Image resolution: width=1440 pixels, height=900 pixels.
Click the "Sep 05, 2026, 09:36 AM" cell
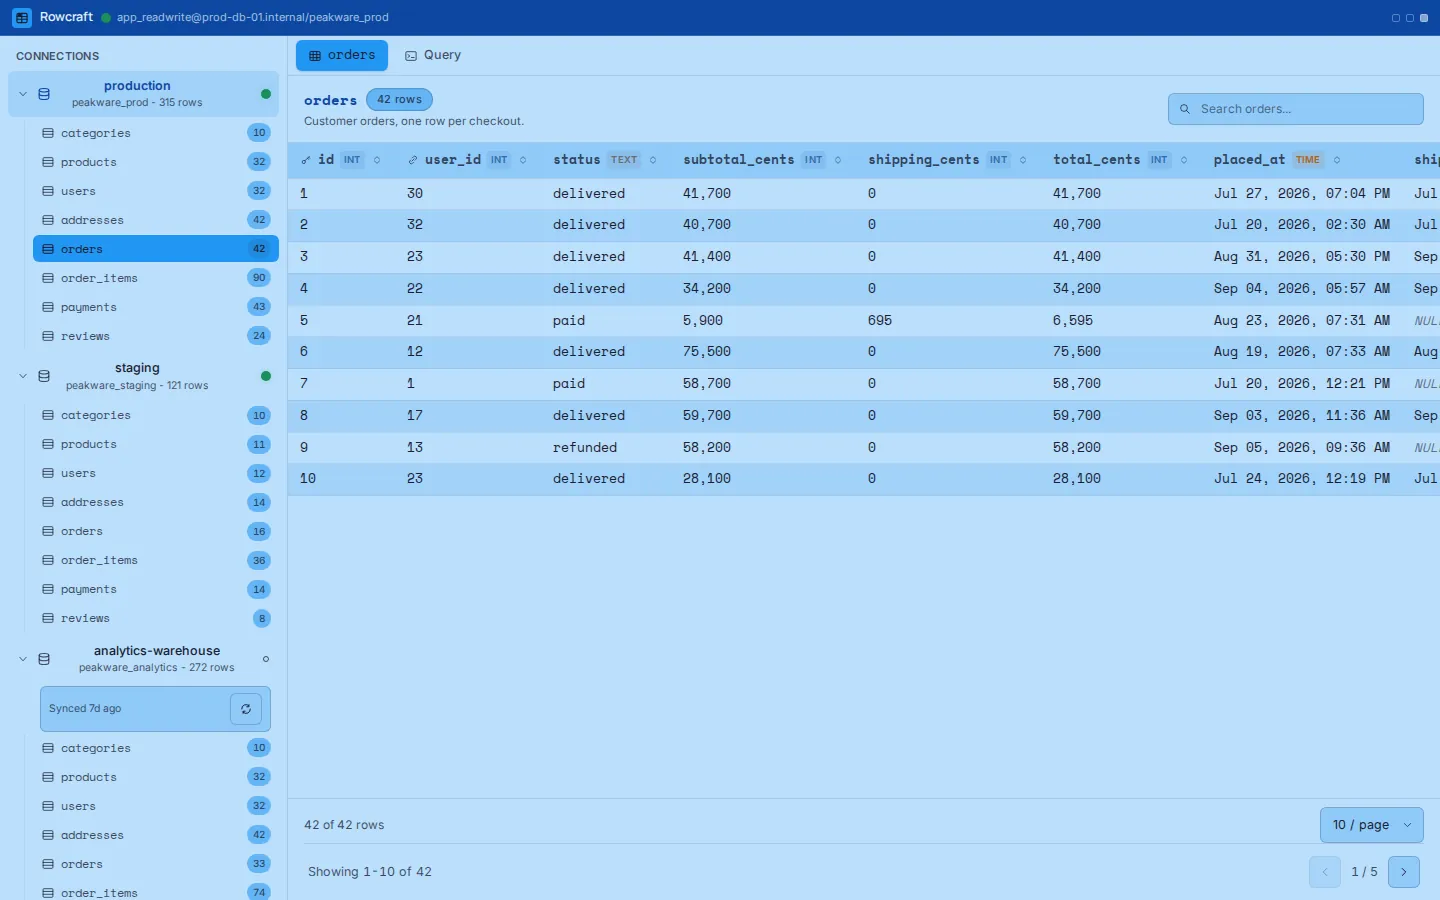tap(1302, 447)
